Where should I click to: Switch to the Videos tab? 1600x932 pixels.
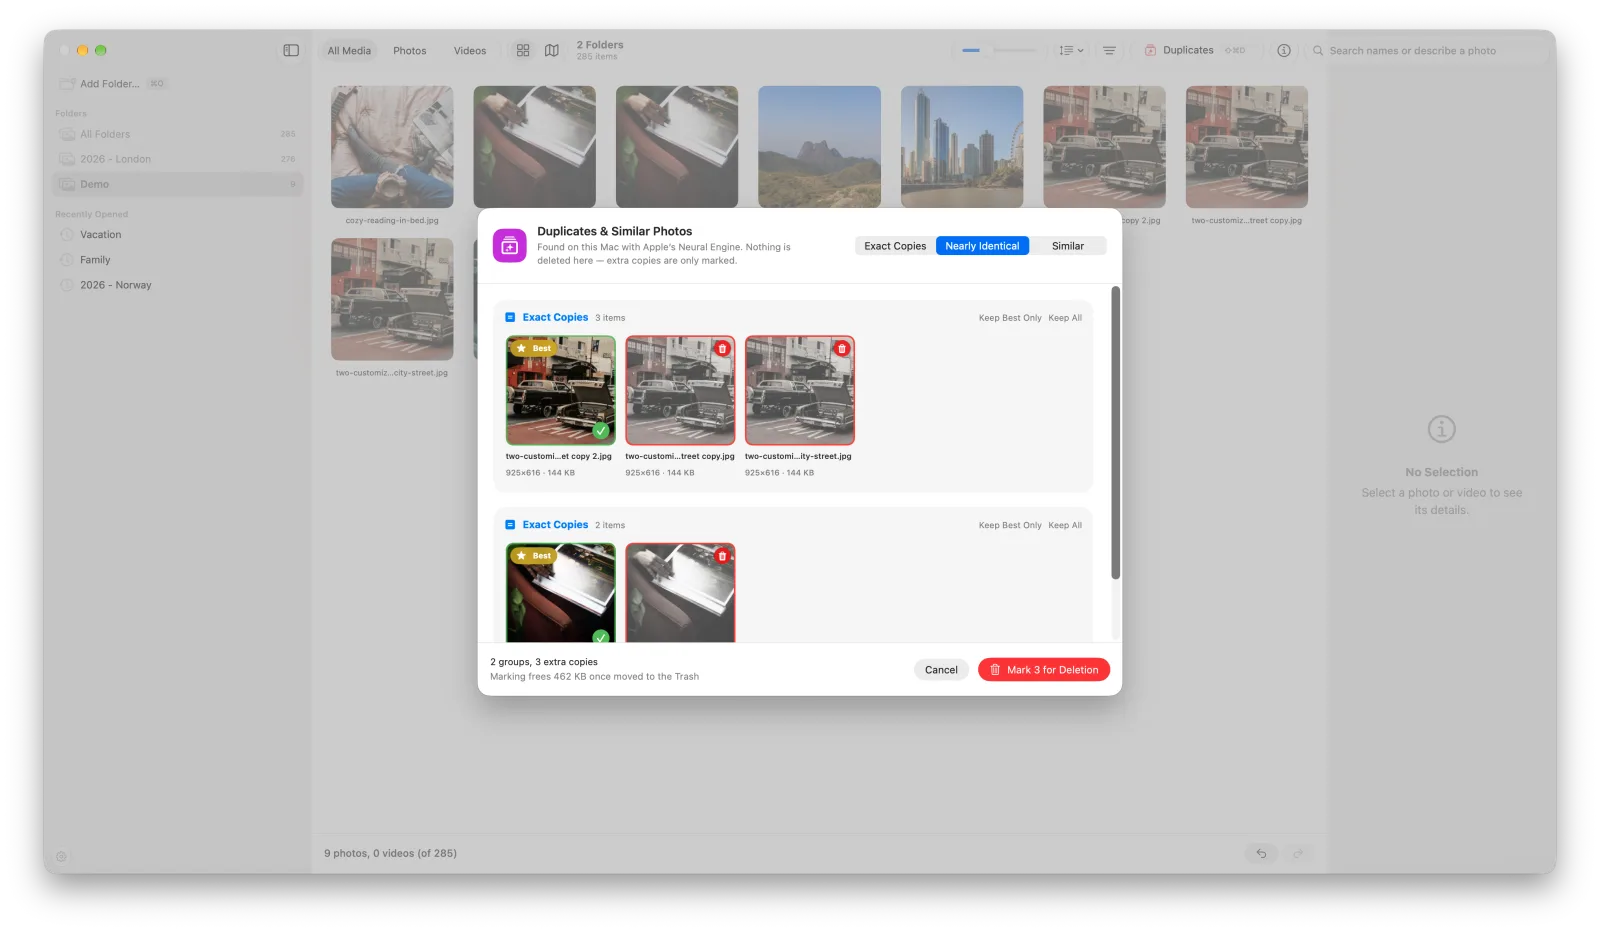tap(470, 50)
